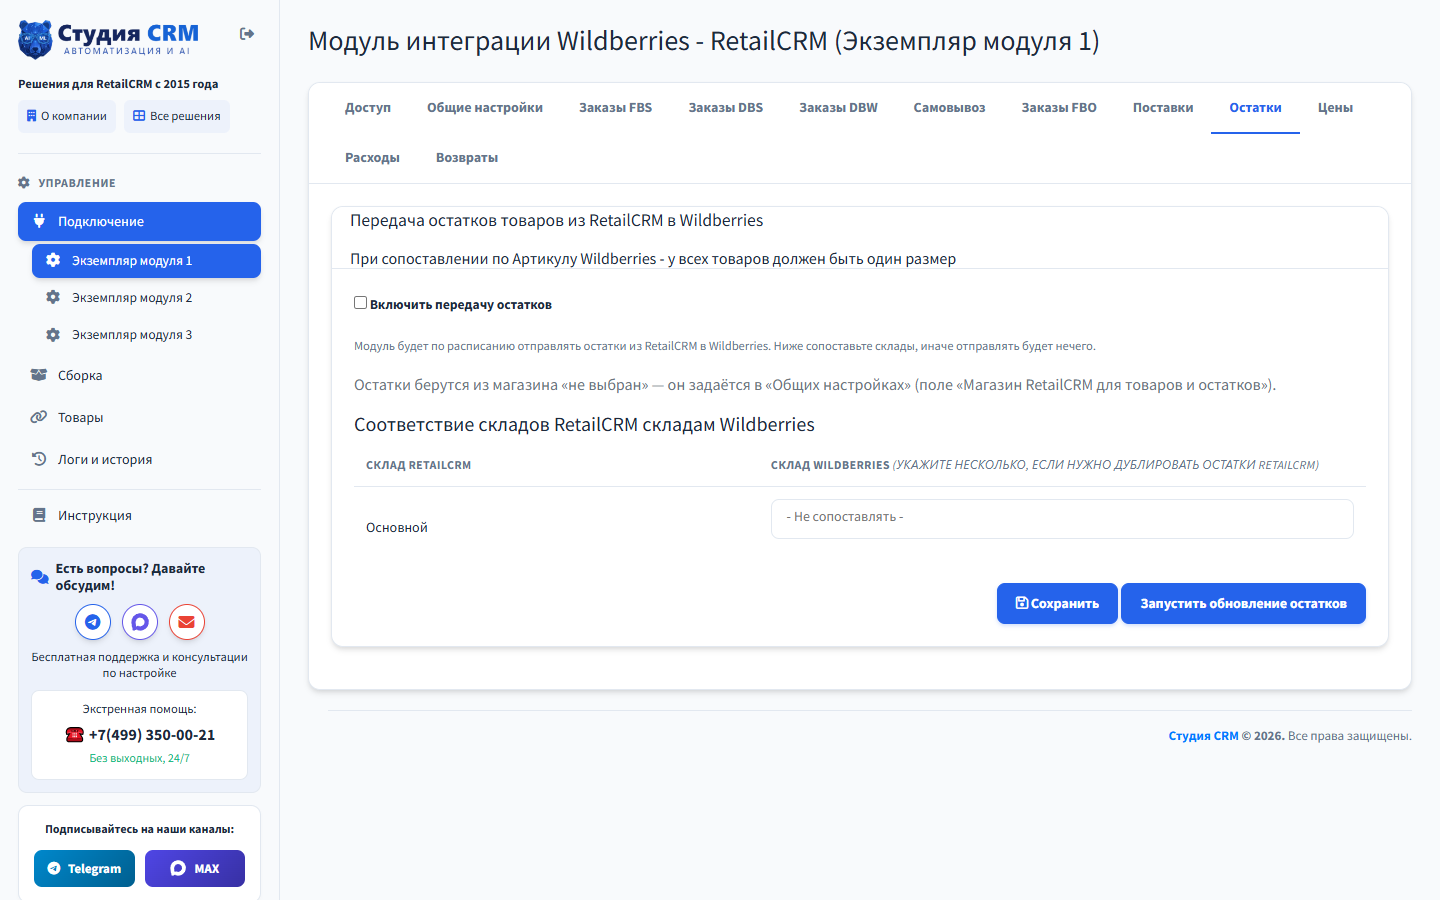Screen dimensions: 1440x900
Task: Click the red telephone icon
Action: [75, 735]
